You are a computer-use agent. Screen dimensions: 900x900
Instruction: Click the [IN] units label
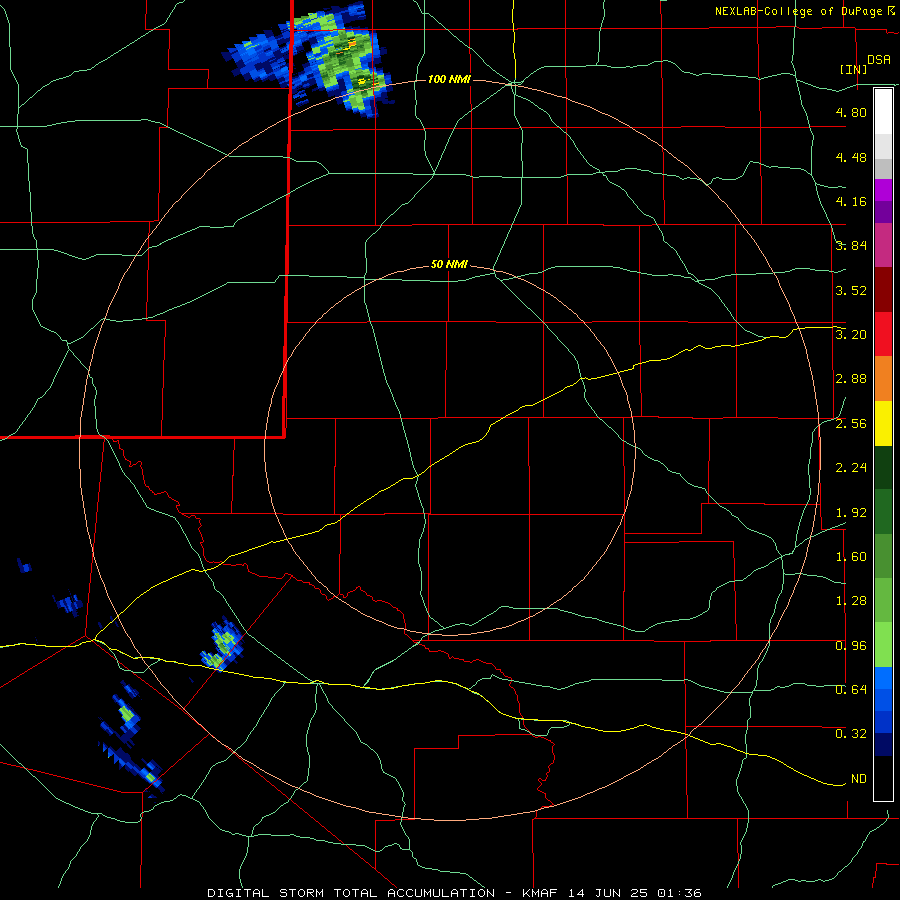854,69
